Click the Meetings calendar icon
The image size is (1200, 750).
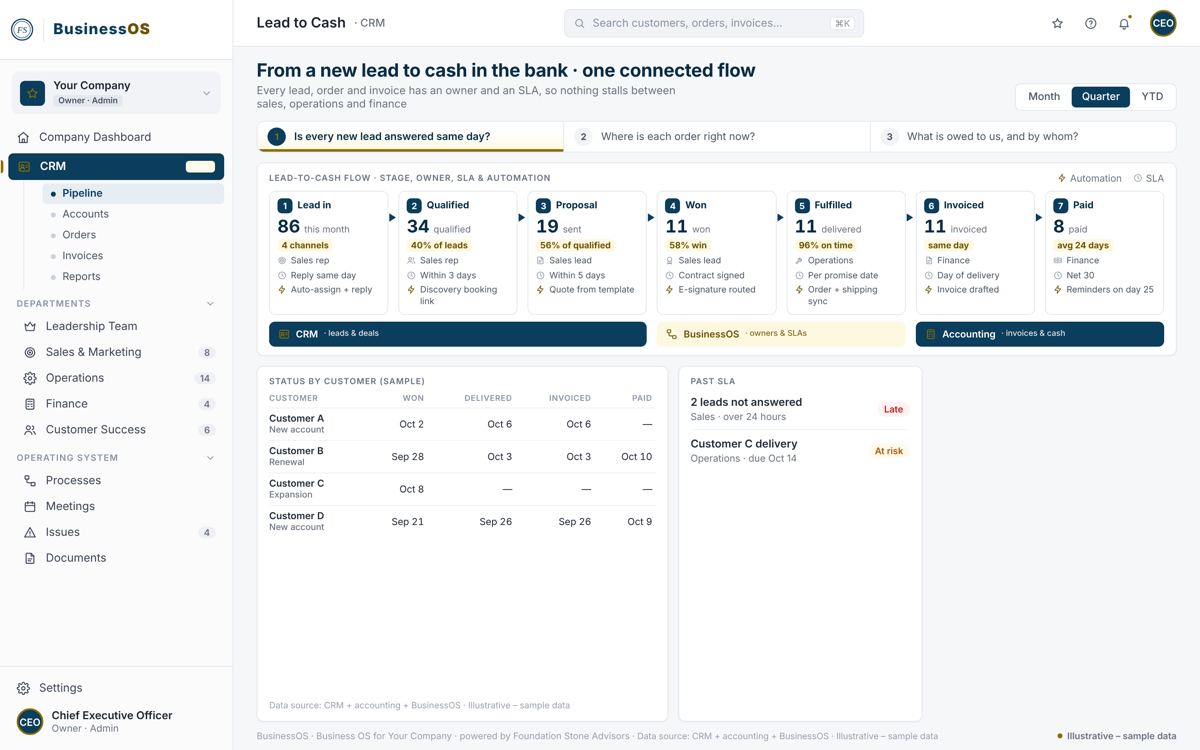[x=30, y=506]
